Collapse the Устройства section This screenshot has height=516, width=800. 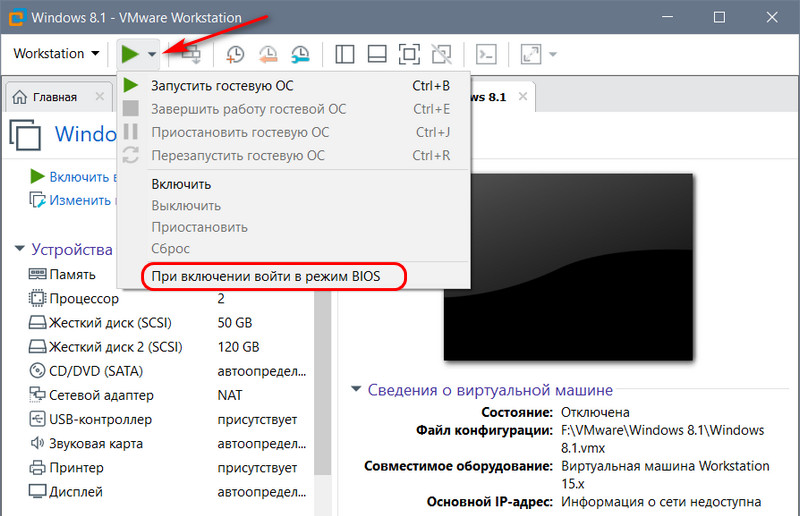click(19, 249)
